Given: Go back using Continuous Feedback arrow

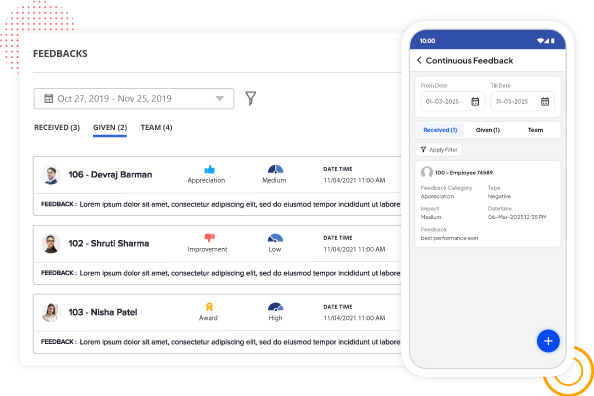Looking at the screenshot, I should 419,60.
